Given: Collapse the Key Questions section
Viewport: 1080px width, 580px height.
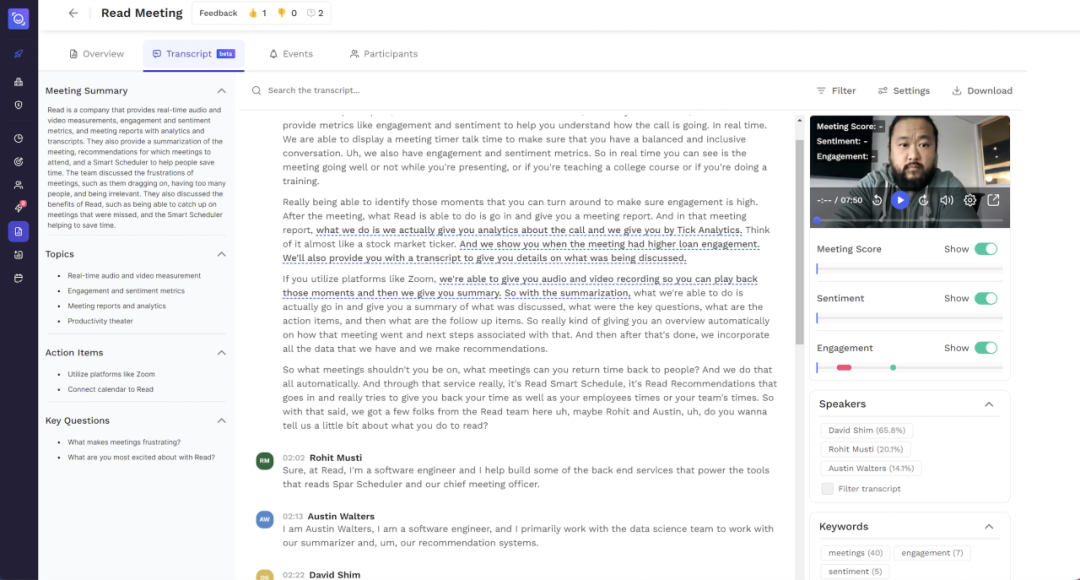Looking at the screenshot, I should [221, 421].
